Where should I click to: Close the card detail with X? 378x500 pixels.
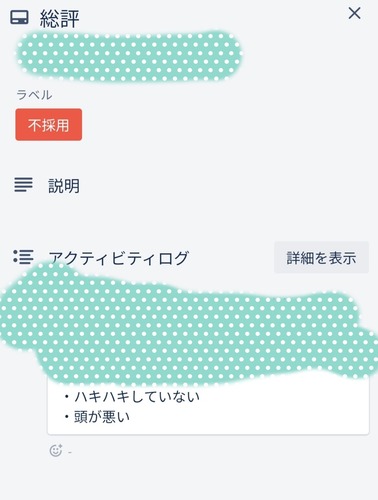354,14
